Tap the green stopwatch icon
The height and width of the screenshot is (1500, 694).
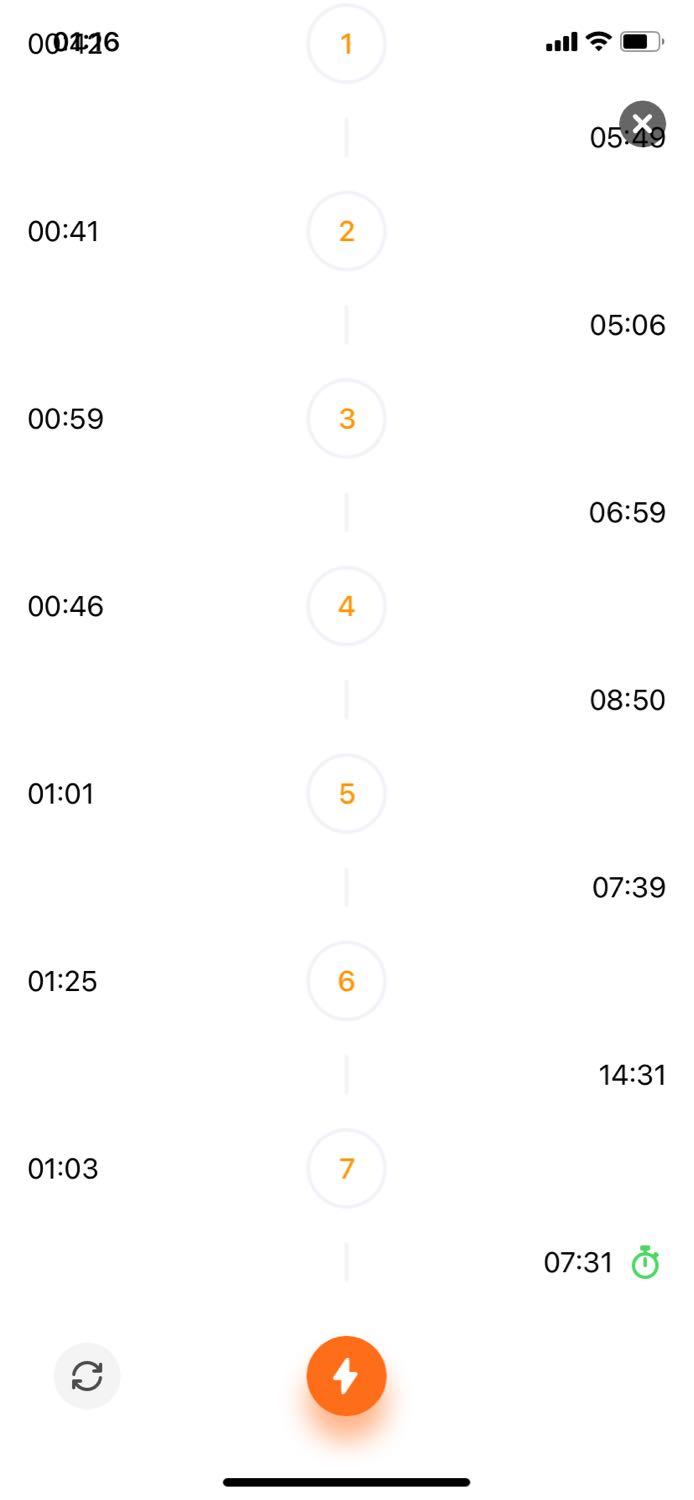(x=646, y=1263)
